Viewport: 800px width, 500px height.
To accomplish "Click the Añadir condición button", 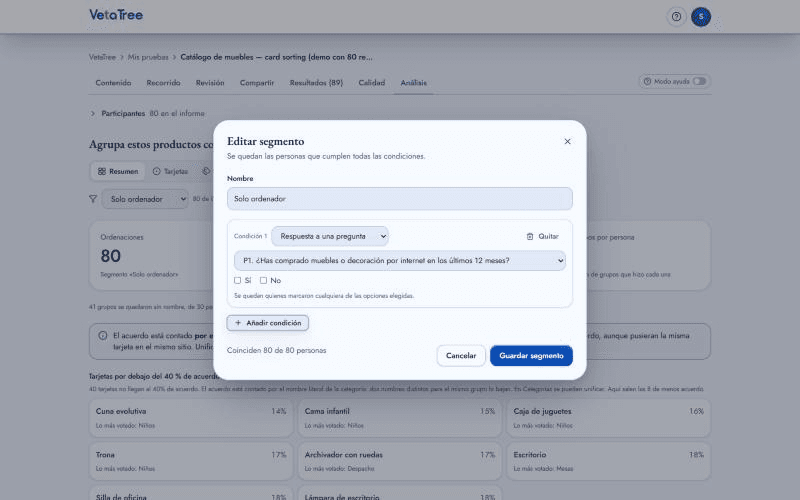I will pyautogui.click(x=268, y=323).
